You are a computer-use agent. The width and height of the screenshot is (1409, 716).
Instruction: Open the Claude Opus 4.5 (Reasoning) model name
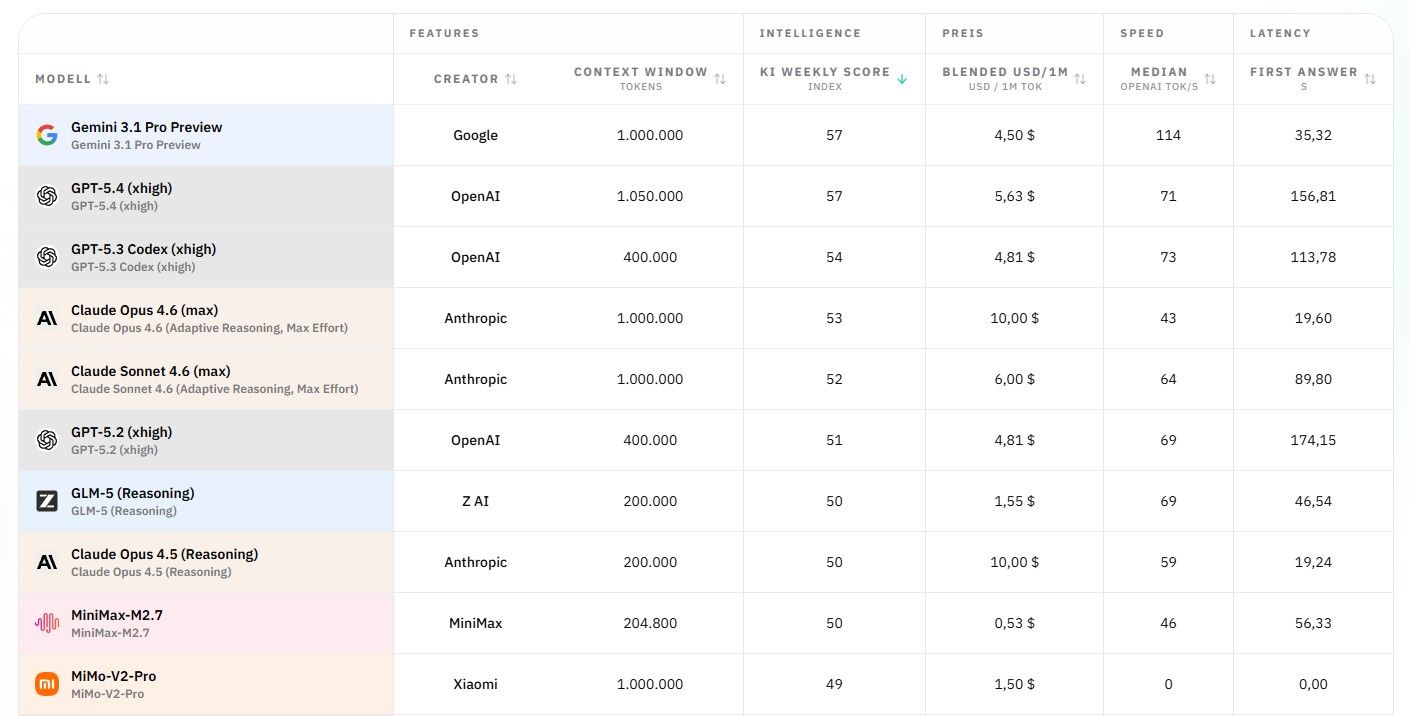pyautogui.click(x=164, y=554)
